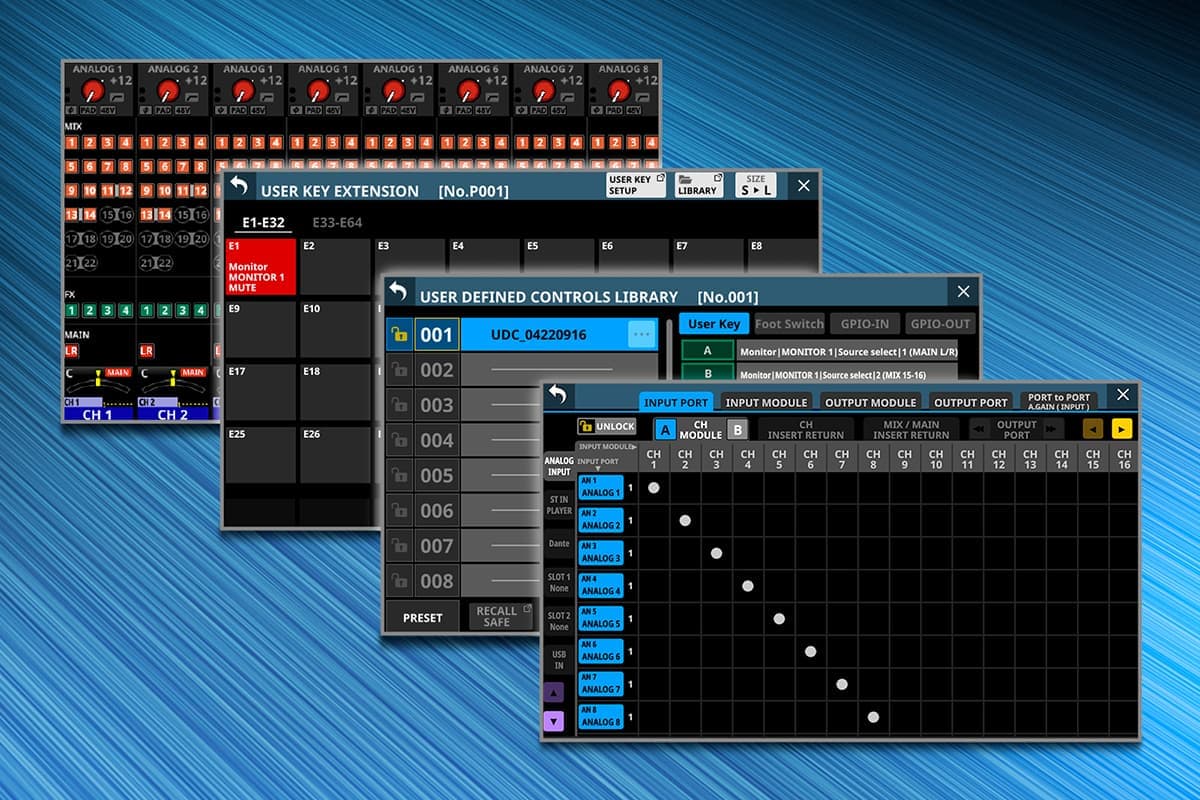
Task: Click the yellow right-arrow page button
Action: click(1122, 428)
